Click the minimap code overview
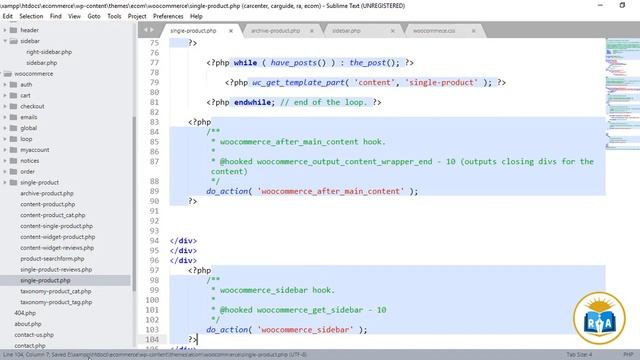 click(x=622, y=94)
